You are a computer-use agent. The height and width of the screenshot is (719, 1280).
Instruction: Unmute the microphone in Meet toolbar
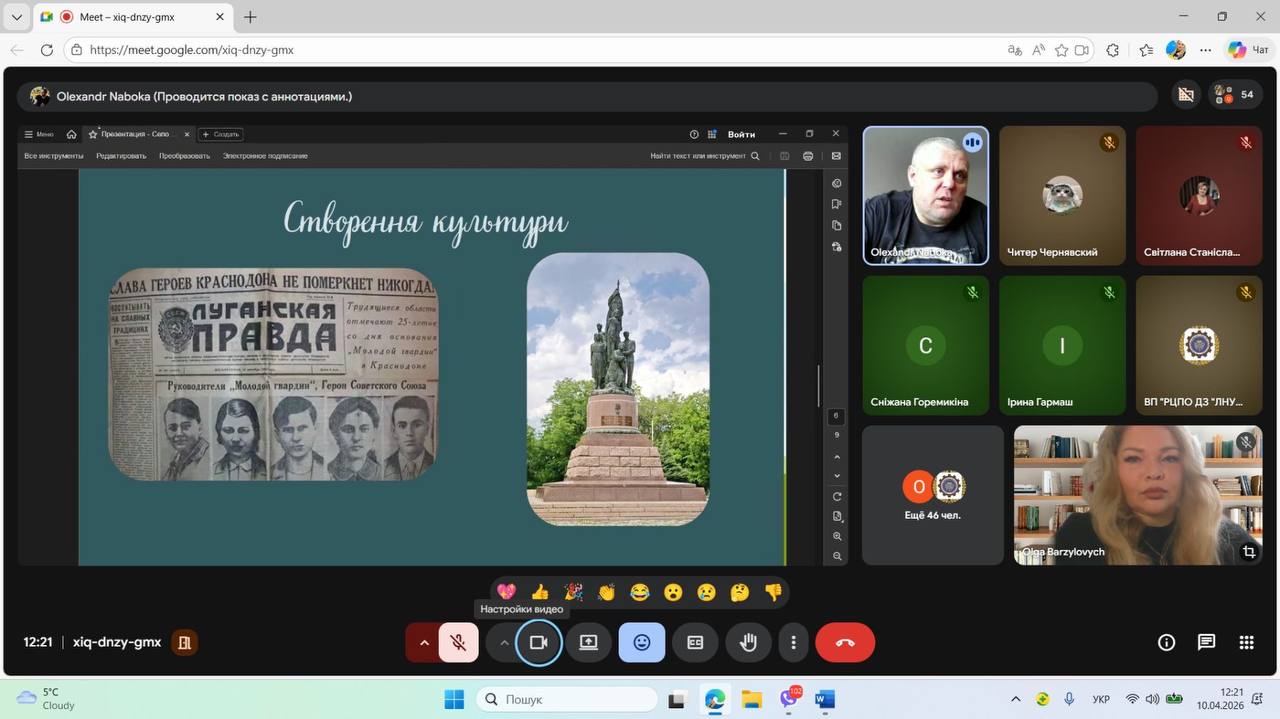click(x=459, y=643)
